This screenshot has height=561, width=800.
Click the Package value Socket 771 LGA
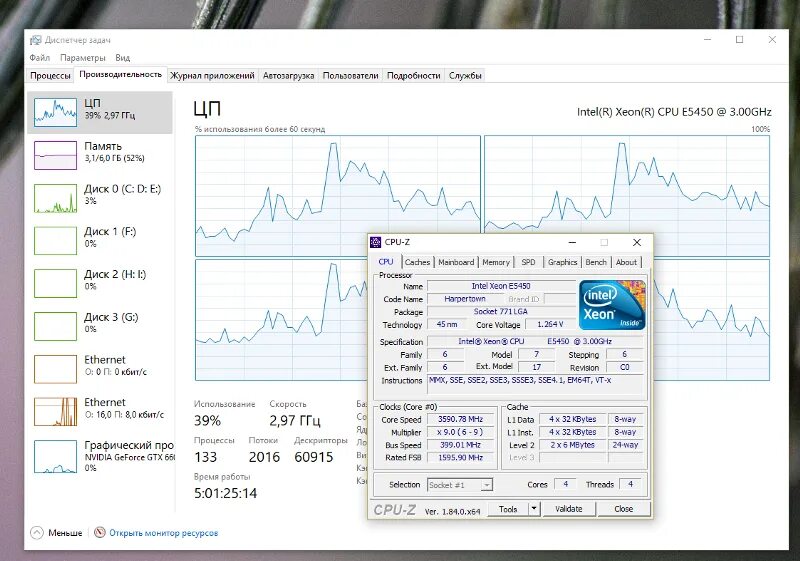coord(501,312)
